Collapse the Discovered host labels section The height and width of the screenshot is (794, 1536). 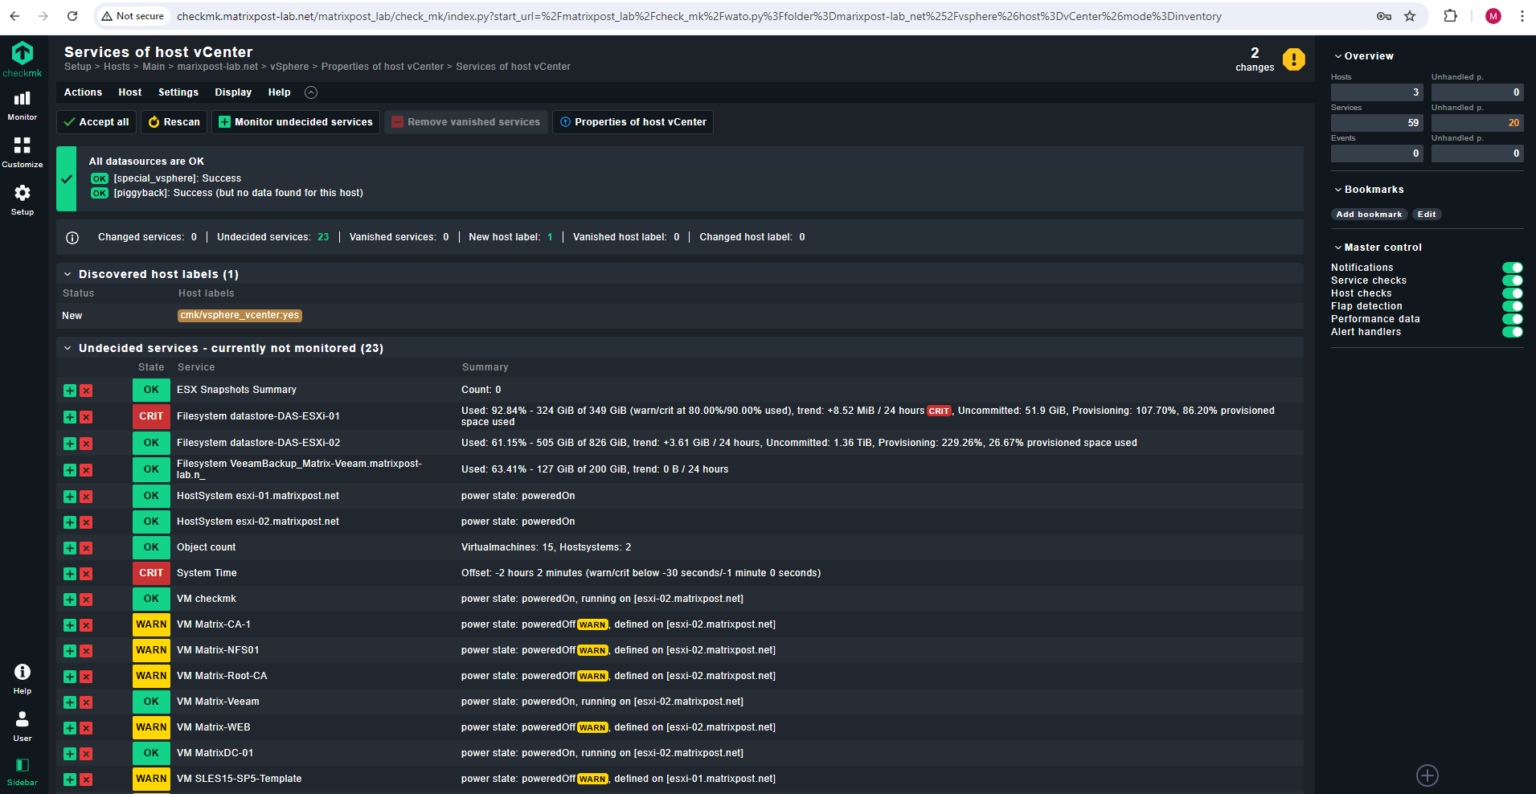click(x=68, y=273)
